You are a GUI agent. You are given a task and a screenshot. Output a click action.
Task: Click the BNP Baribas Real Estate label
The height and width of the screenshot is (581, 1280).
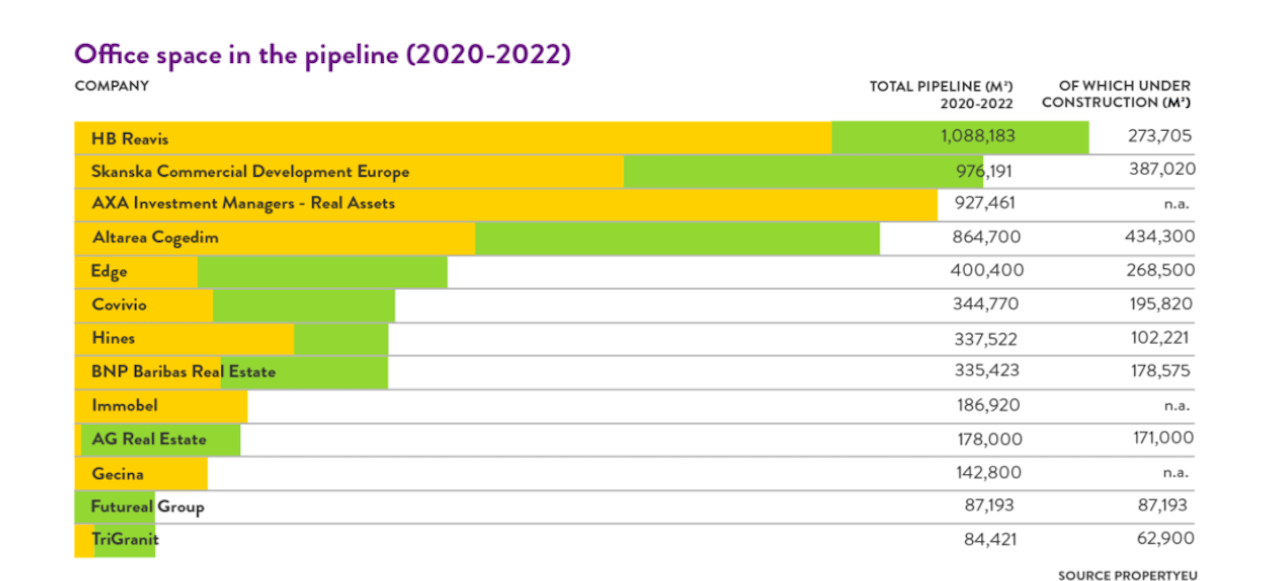183,372
